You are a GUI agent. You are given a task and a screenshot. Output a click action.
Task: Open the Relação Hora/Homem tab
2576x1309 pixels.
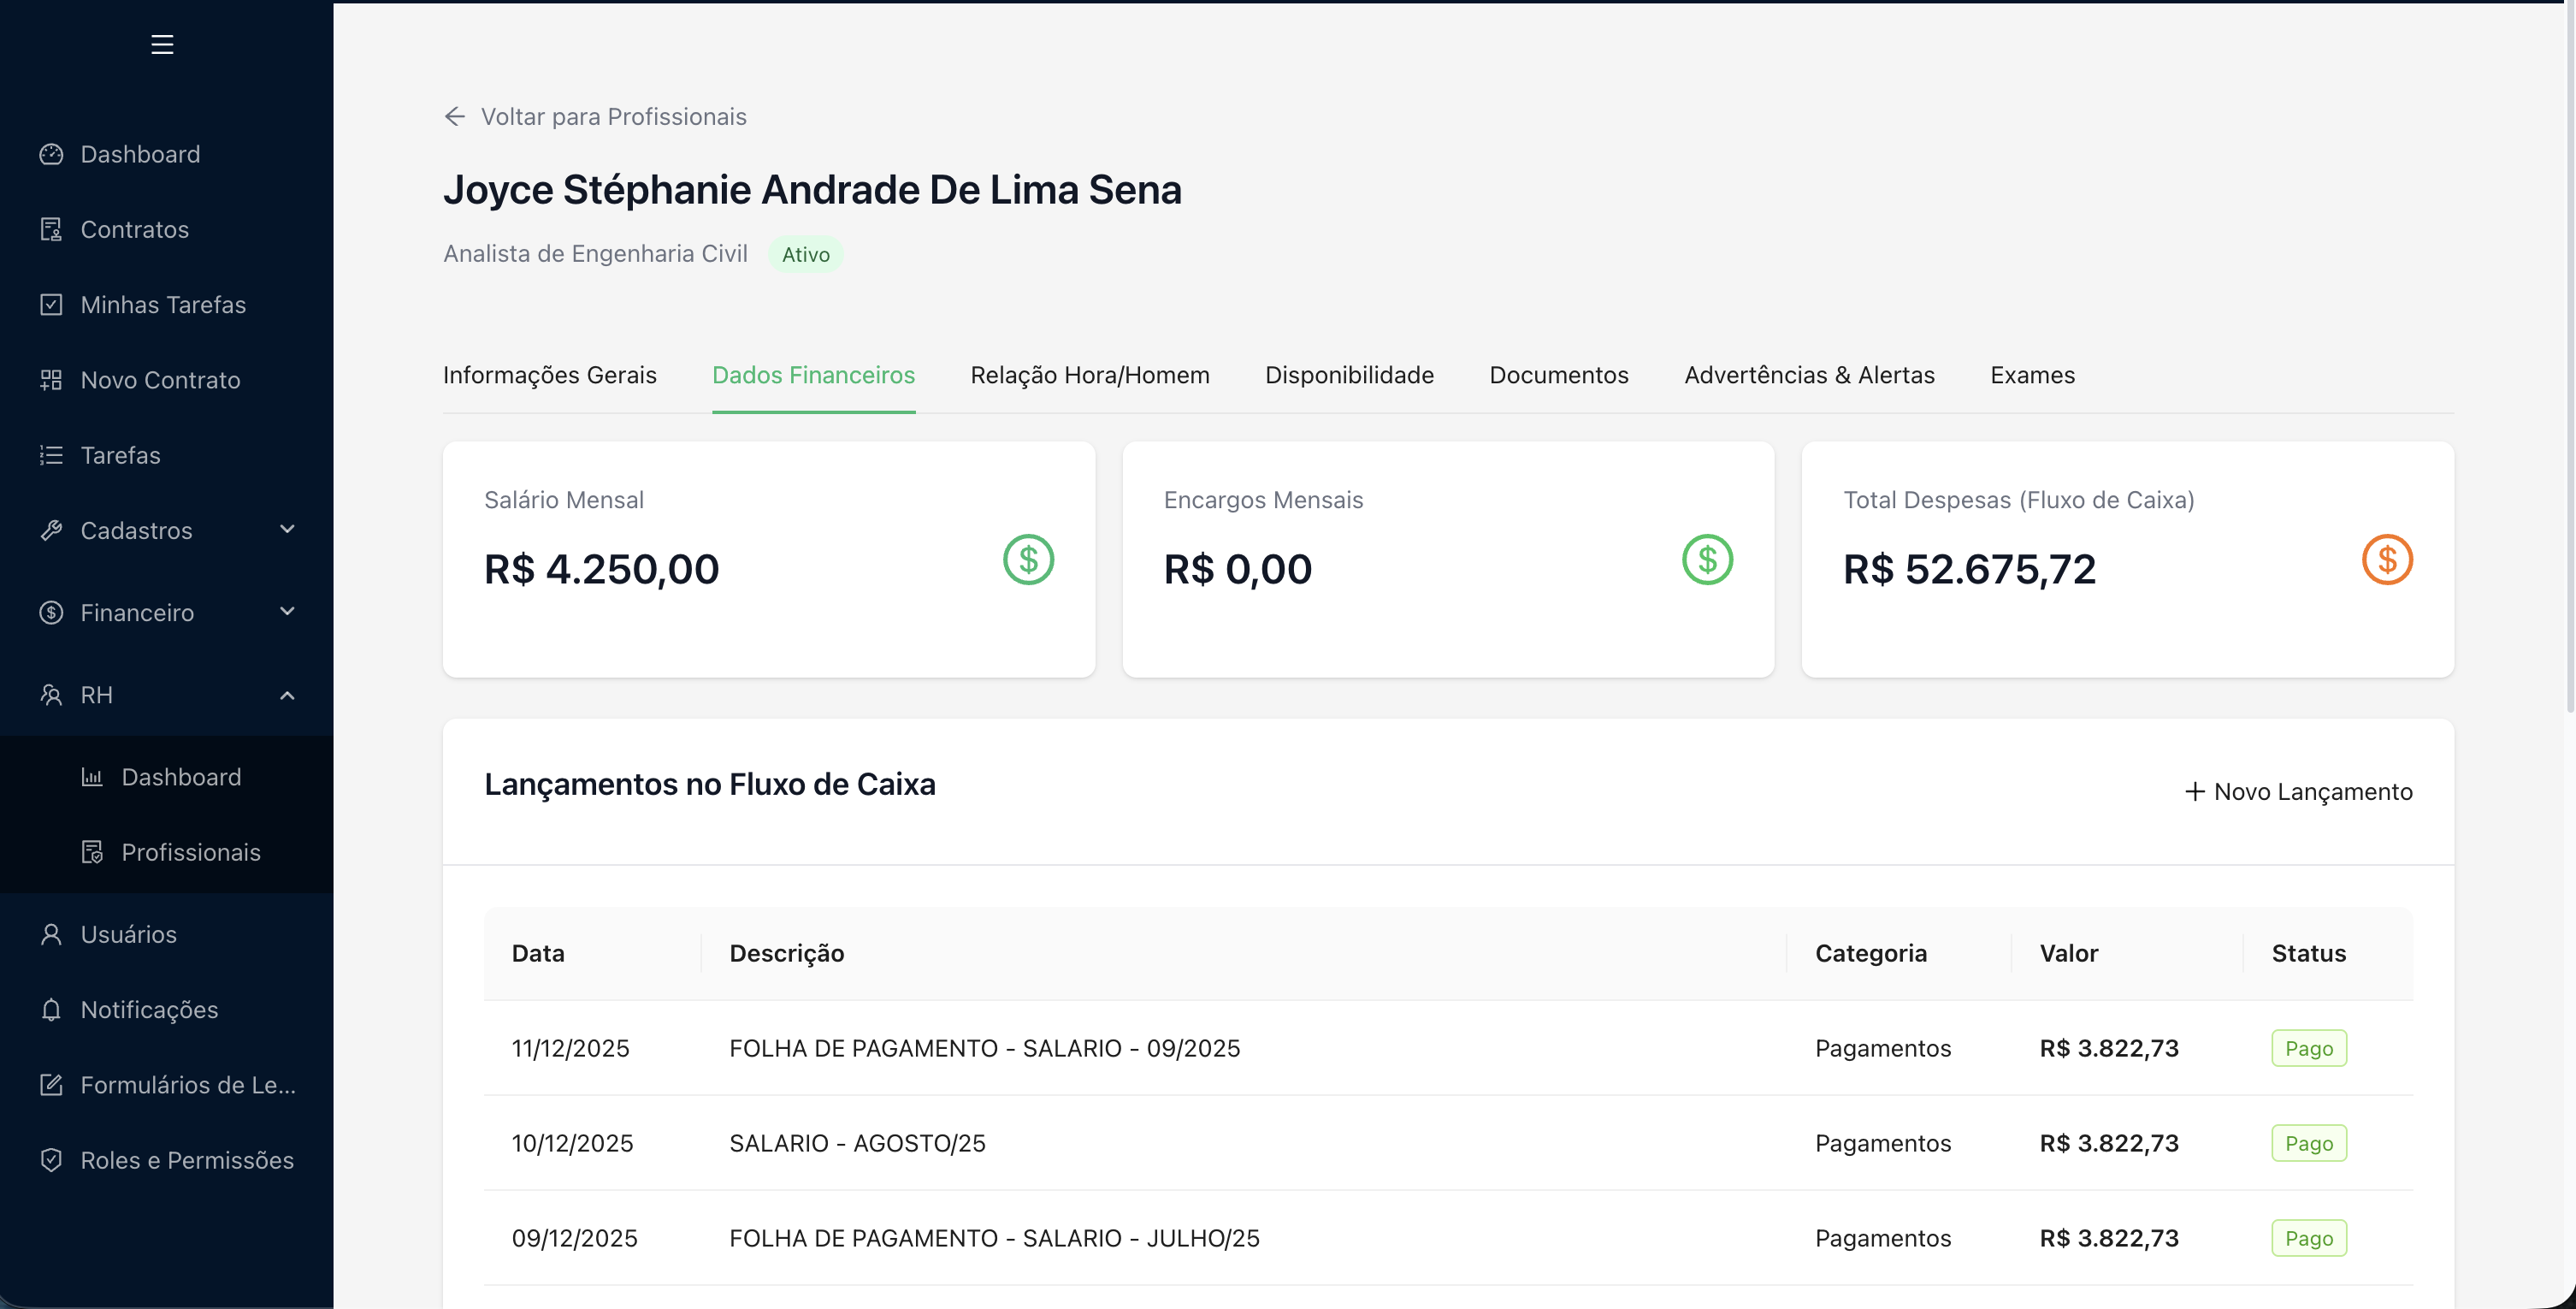click(1090, 375)
